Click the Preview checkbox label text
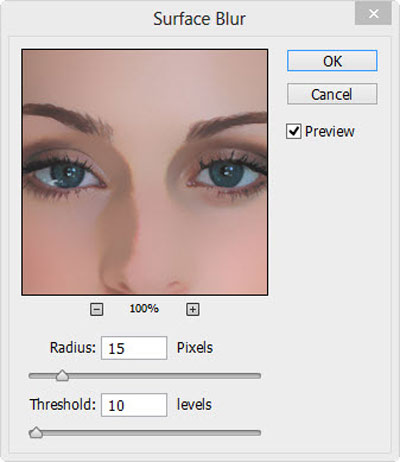400x462 pixels. click(x=330, y=131)
